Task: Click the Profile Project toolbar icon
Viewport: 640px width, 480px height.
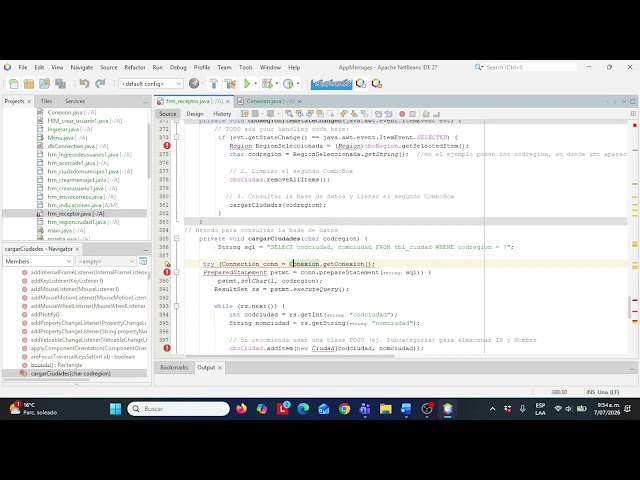Action: [x=288, y=84]
